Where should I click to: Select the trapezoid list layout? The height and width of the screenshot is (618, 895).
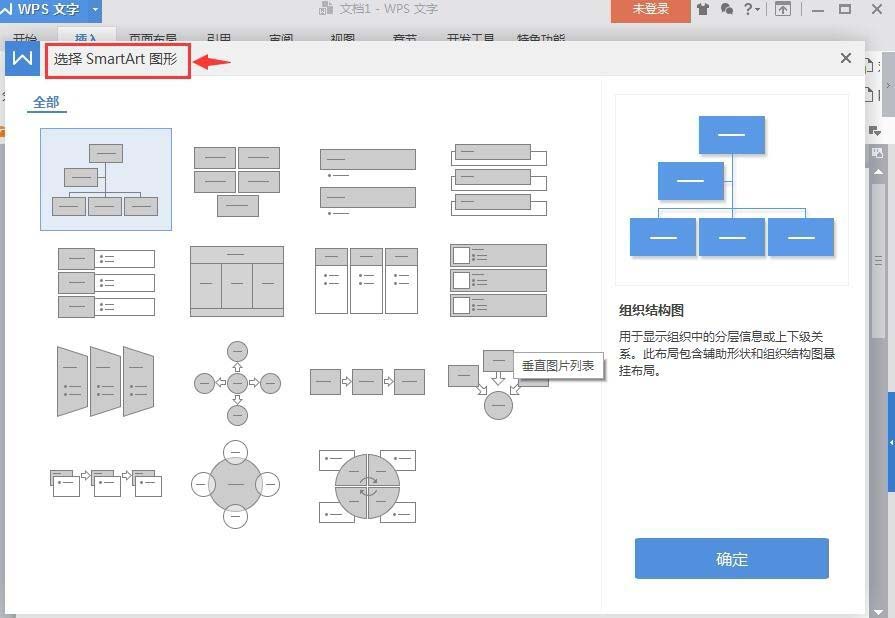click(x=106, y=381)
